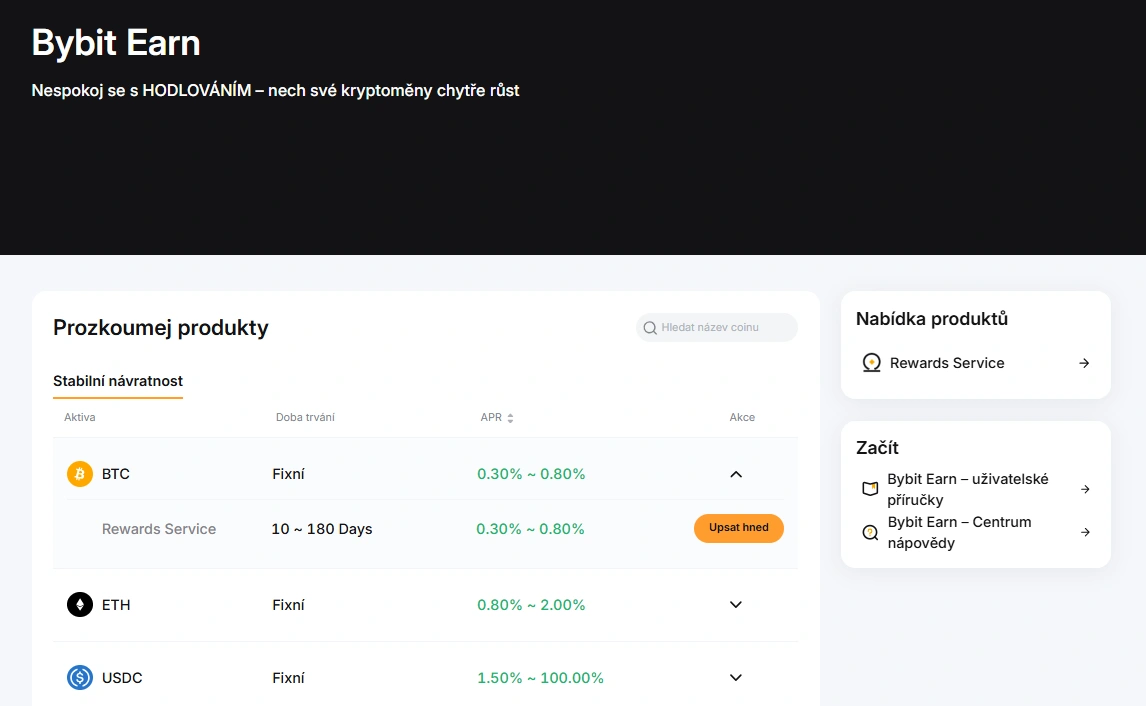Open Bybit Earn – Centrum nápovědy link
Screen dimensions: 1146x706
(958, 532)
